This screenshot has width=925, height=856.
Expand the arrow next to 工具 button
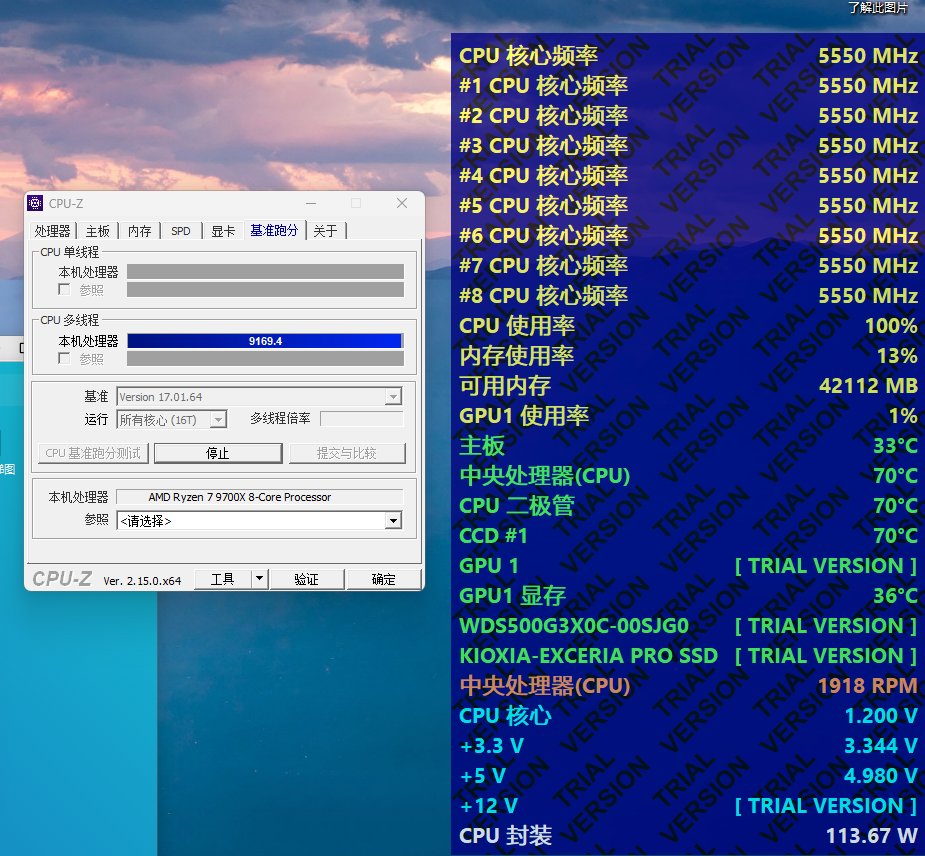point(260,579)
